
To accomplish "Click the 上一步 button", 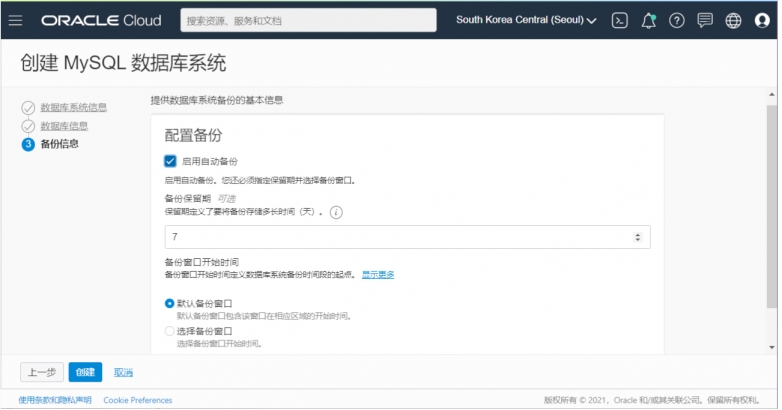I will (42, 372).
